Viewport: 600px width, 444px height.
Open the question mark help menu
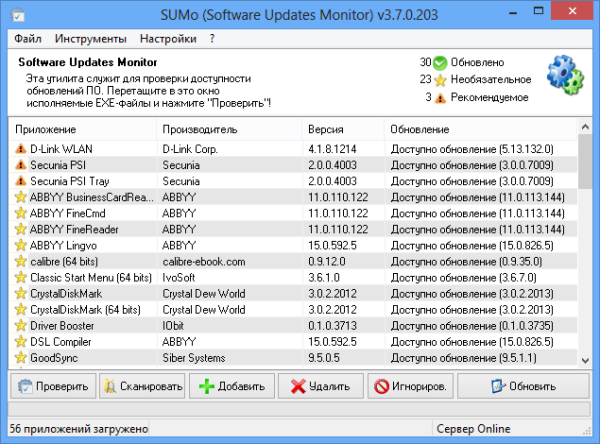[212, 39]
